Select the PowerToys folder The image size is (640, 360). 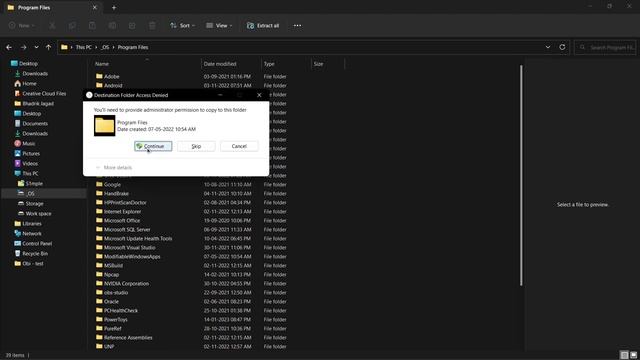(x=116, y=319)
